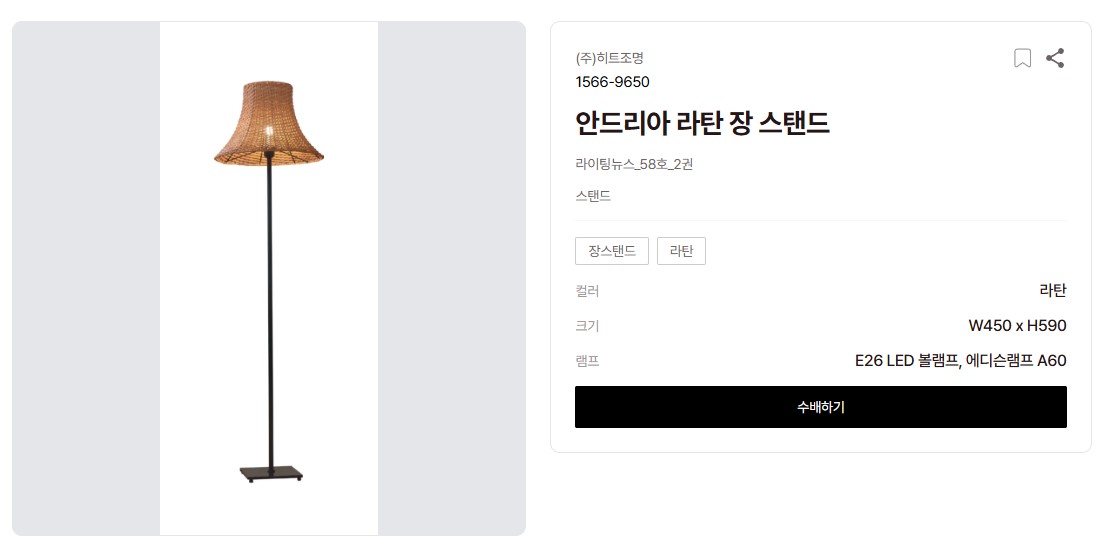This screenshot has width=1116, height=546.
Task: Click the 램프 spec label
Action: pyautogui.click(x=587, y=361)
